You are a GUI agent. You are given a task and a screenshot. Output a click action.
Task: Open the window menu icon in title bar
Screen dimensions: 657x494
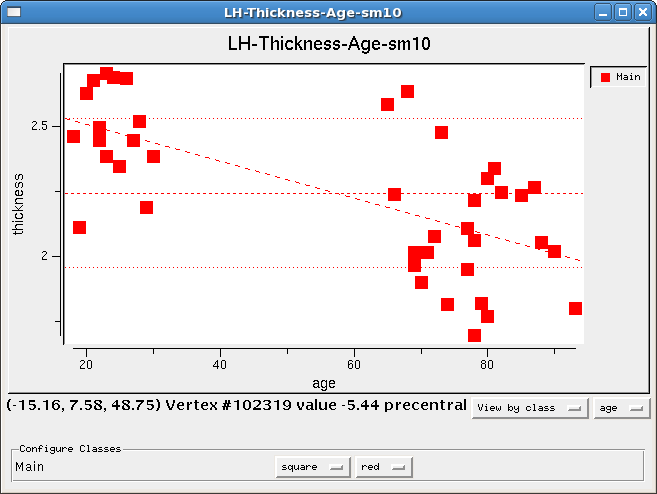pos(13,12)
